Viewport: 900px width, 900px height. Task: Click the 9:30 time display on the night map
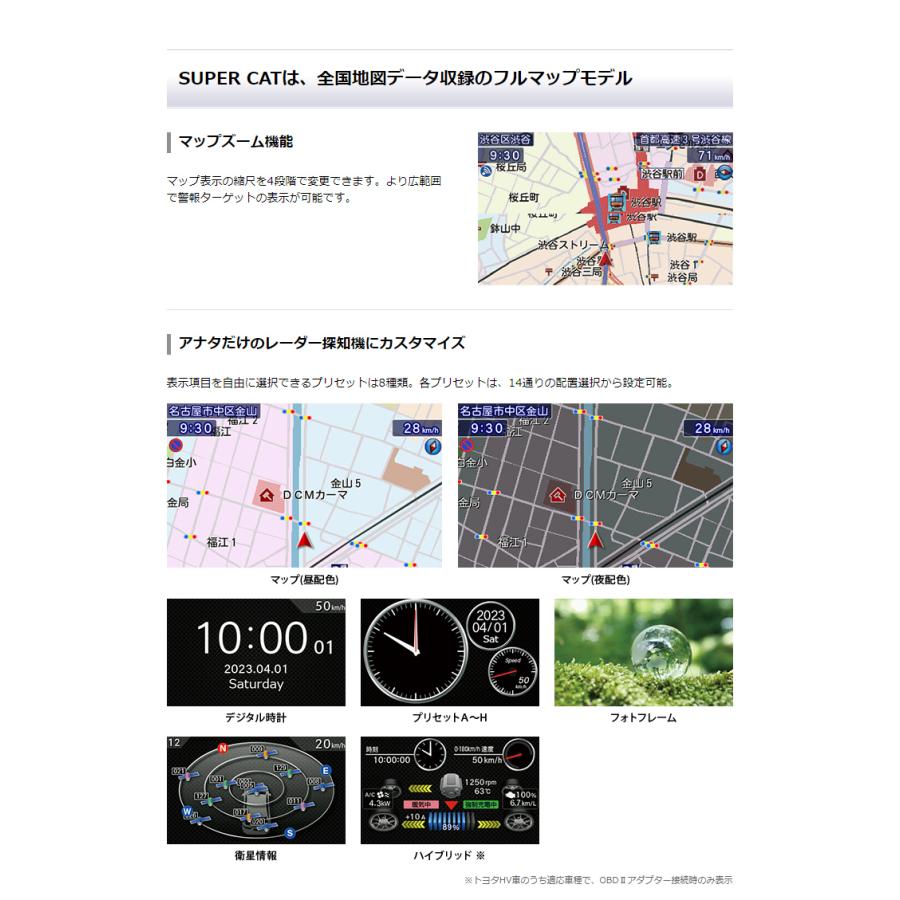pyautogui.click(x=486, y=427)
